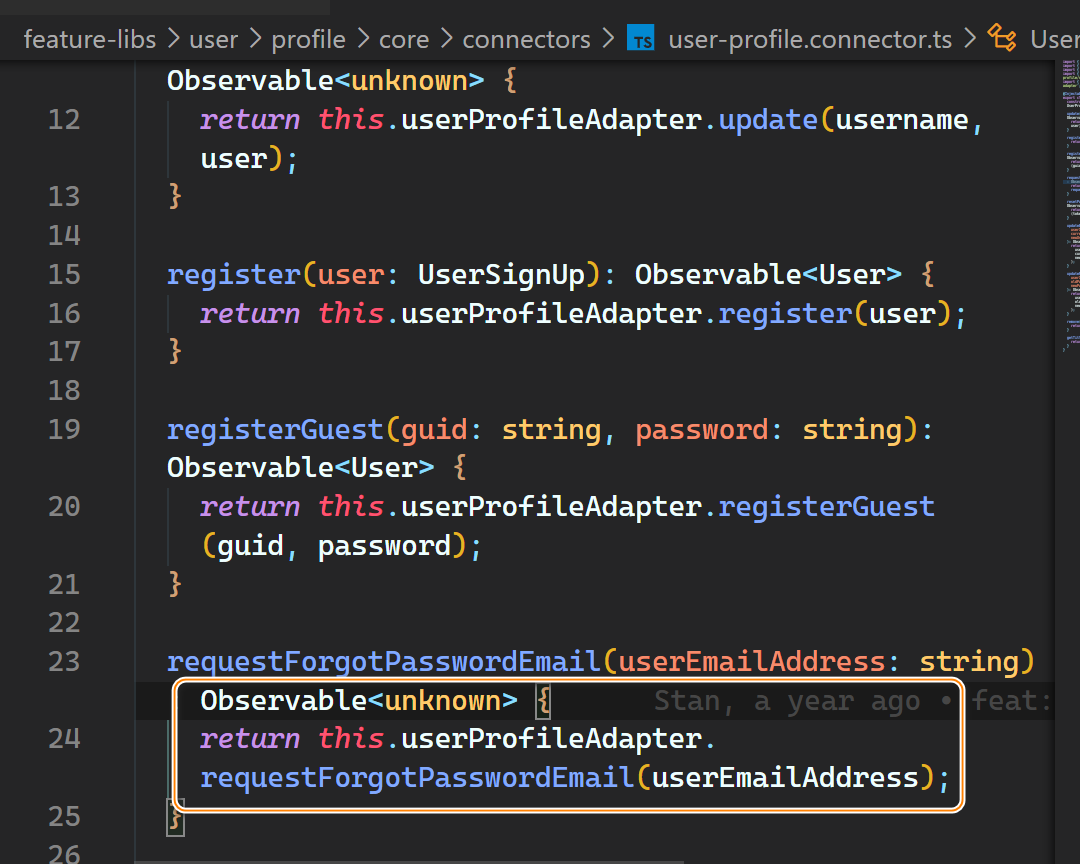Open the feature-libs breadcrumb segment
The image size is (1080, 864).
point(90,39)
